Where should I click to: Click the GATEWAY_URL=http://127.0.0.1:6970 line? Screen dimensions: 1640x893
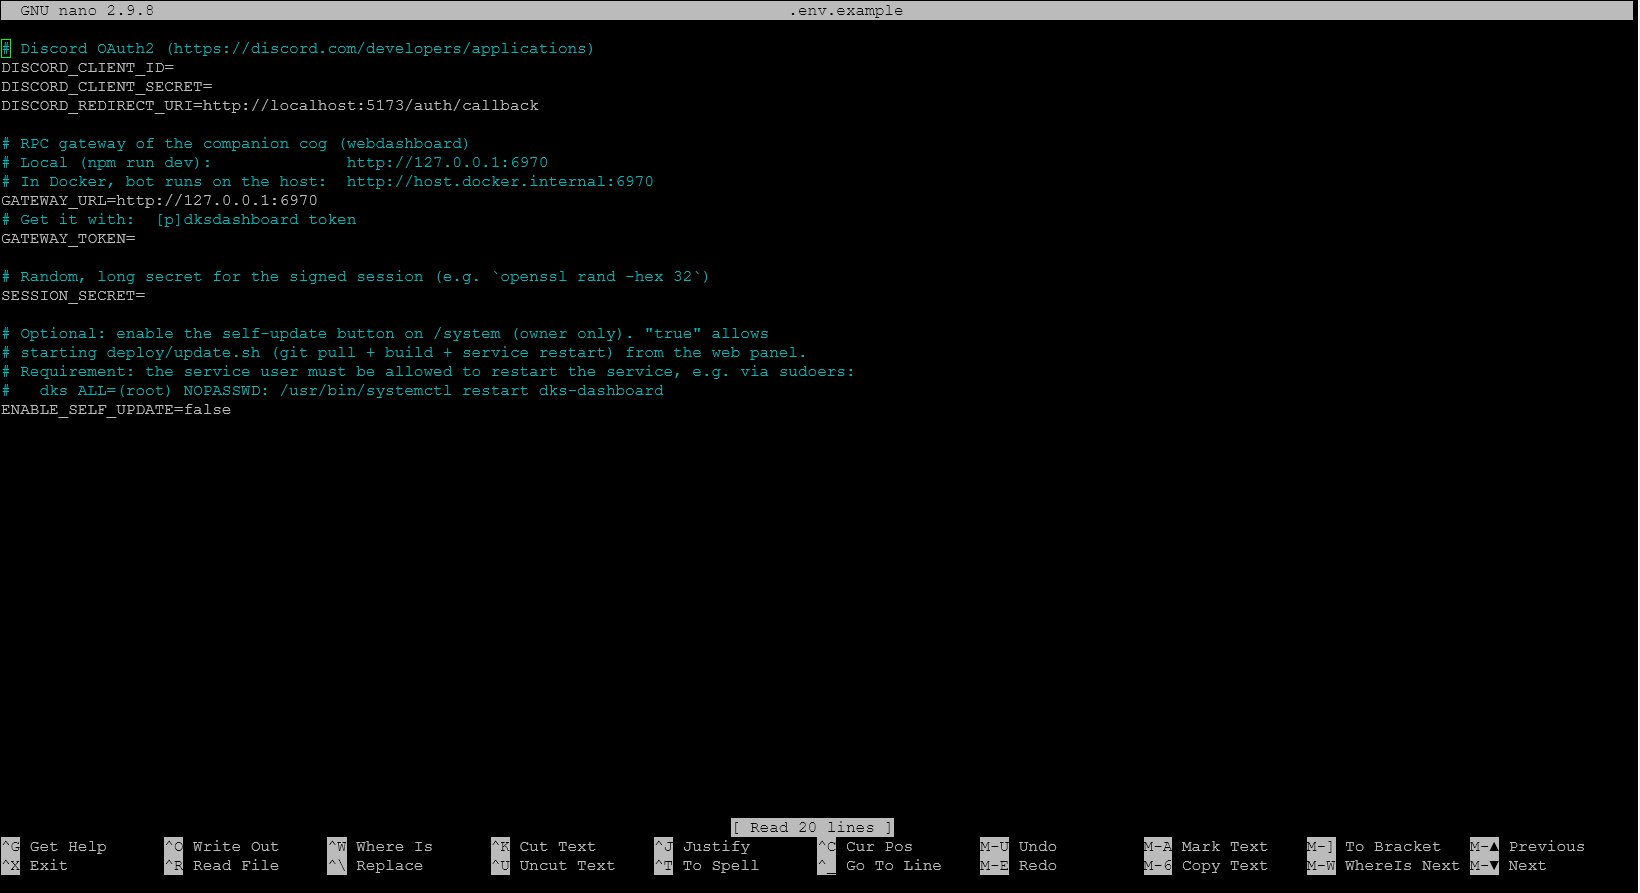pyautogui.click(x=159, y=201)
